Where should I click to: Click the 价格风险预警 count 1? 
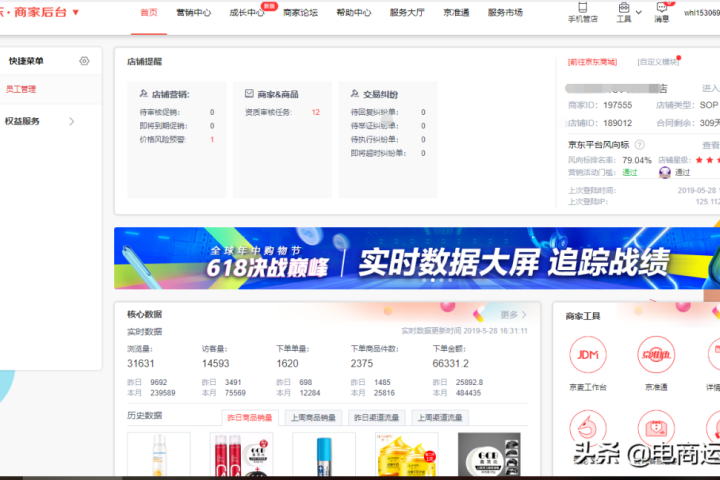212,139
